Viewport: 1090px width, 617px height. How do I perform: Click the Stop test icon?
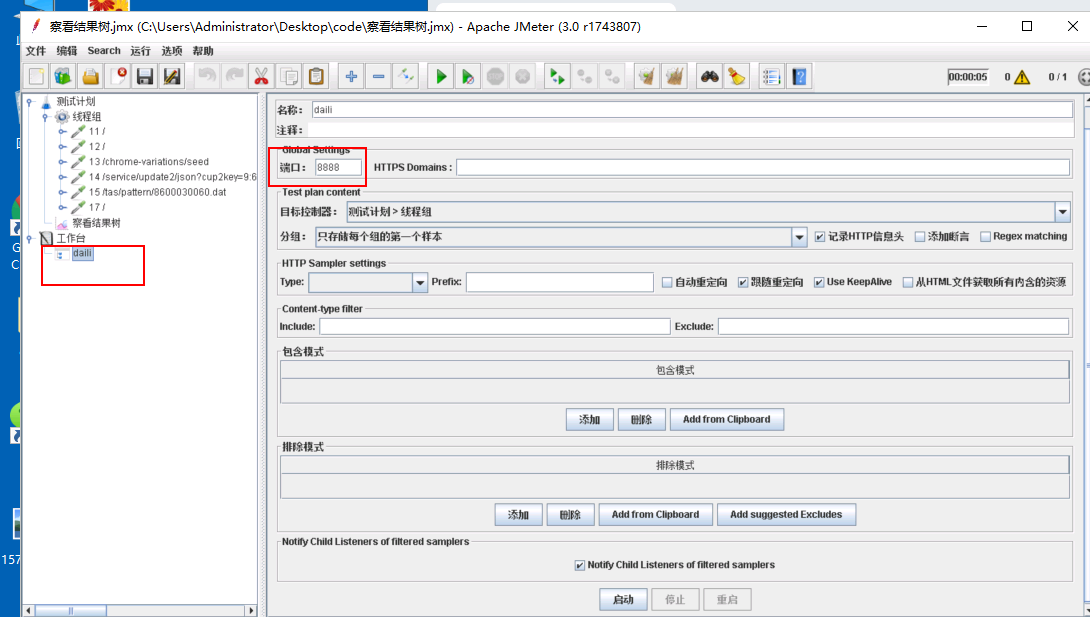(x=495, y=76)
